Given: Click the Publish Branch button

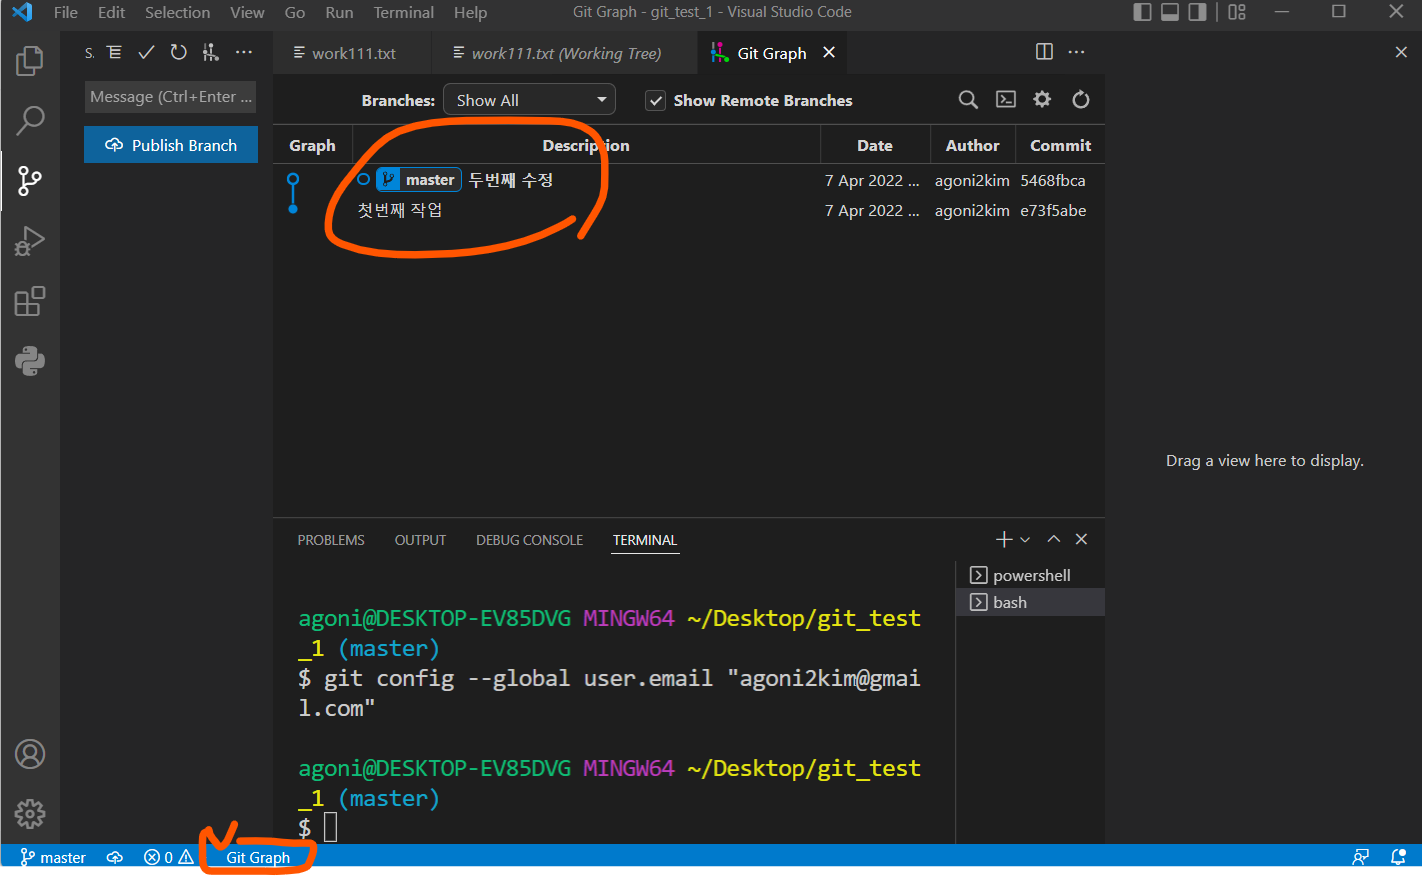Looking at the screenshot, I should click(x=171, y=145).
